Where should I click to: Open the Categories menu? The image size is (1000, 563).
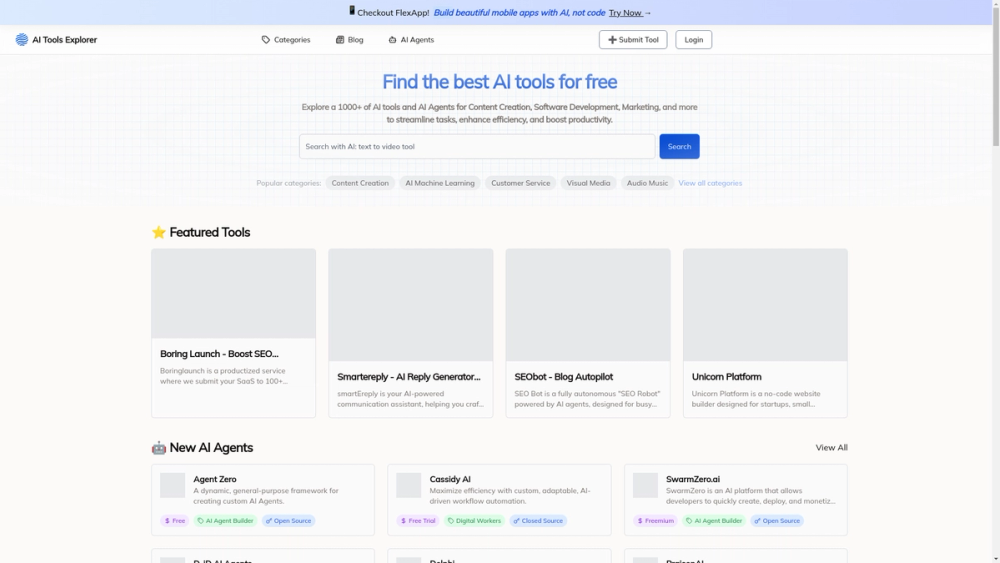tap(286, 40)
